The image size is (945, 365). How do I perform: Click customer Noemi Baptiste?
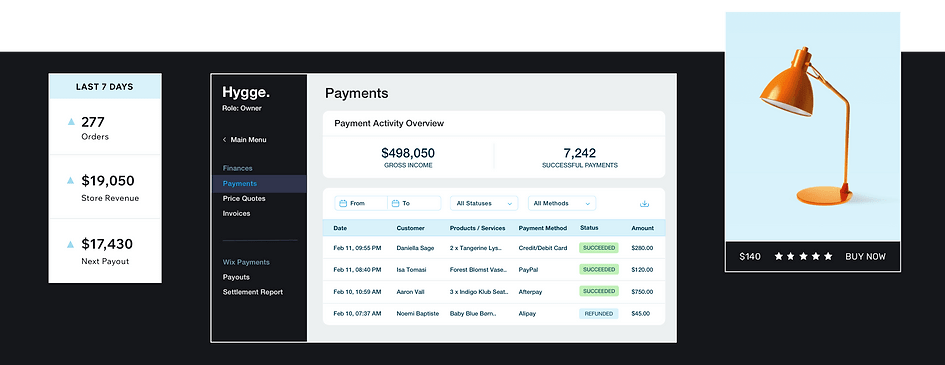[418, 314]
